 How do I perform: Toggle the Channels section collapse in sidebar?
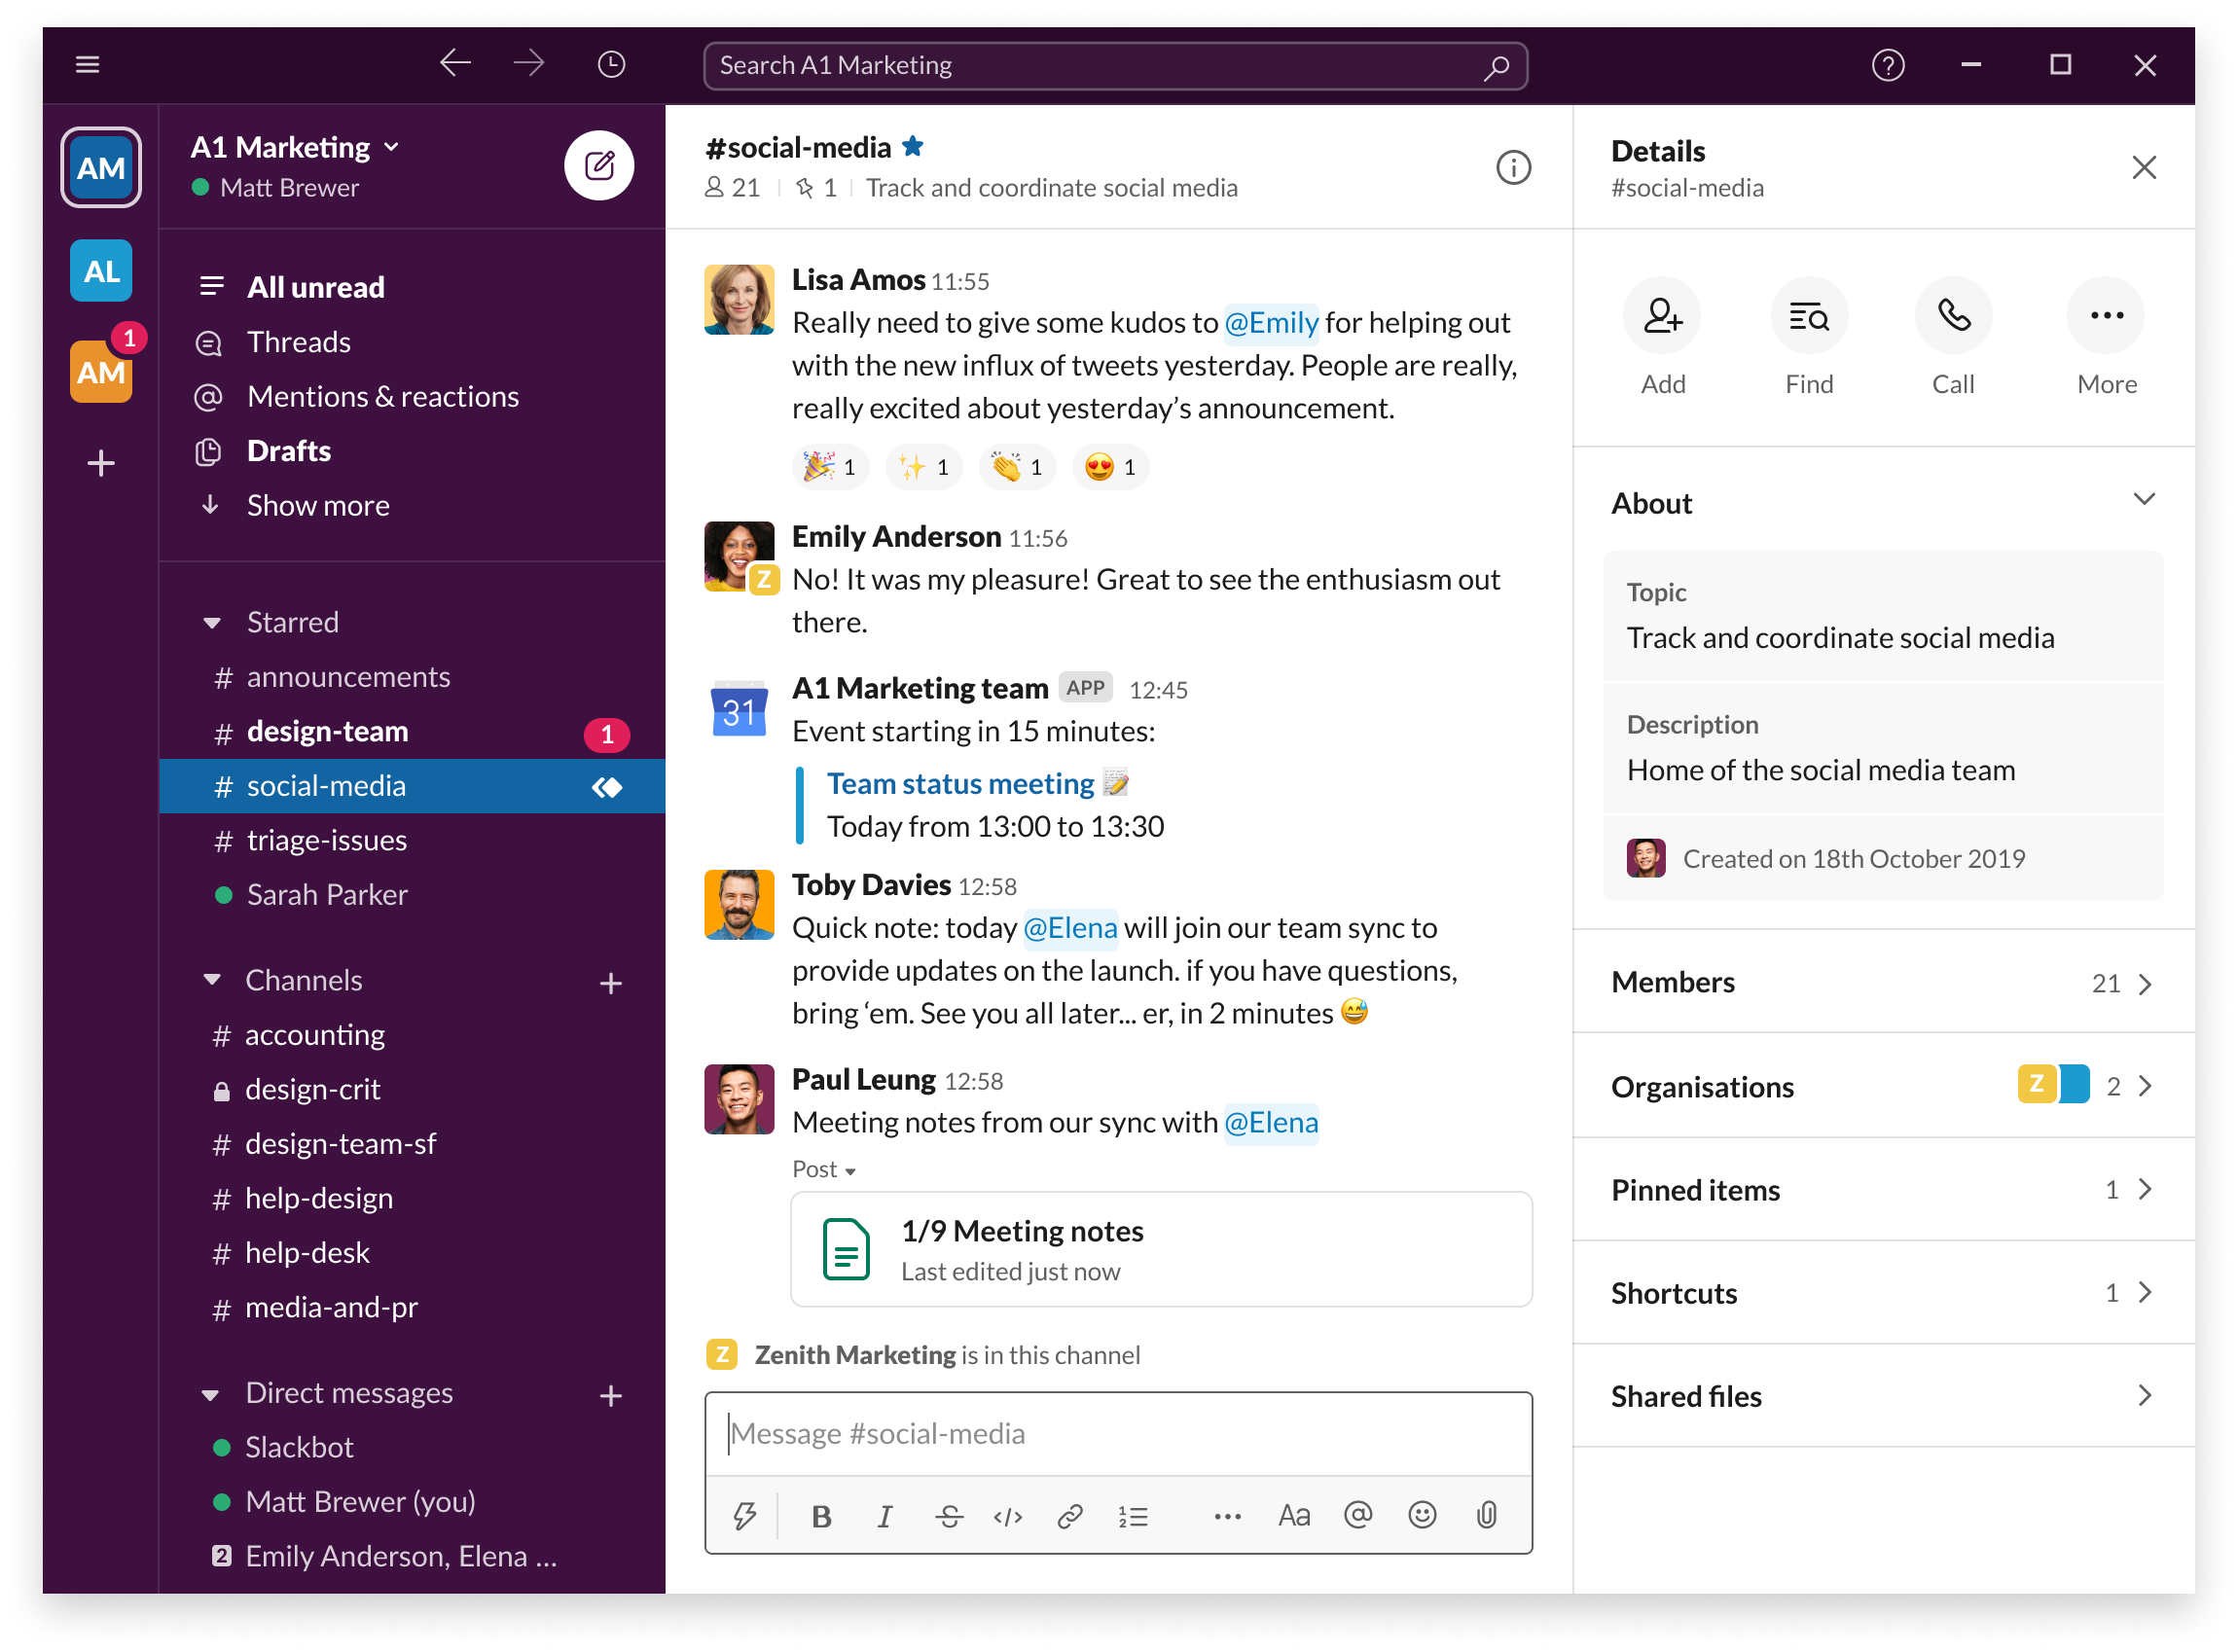coord(206,980)
